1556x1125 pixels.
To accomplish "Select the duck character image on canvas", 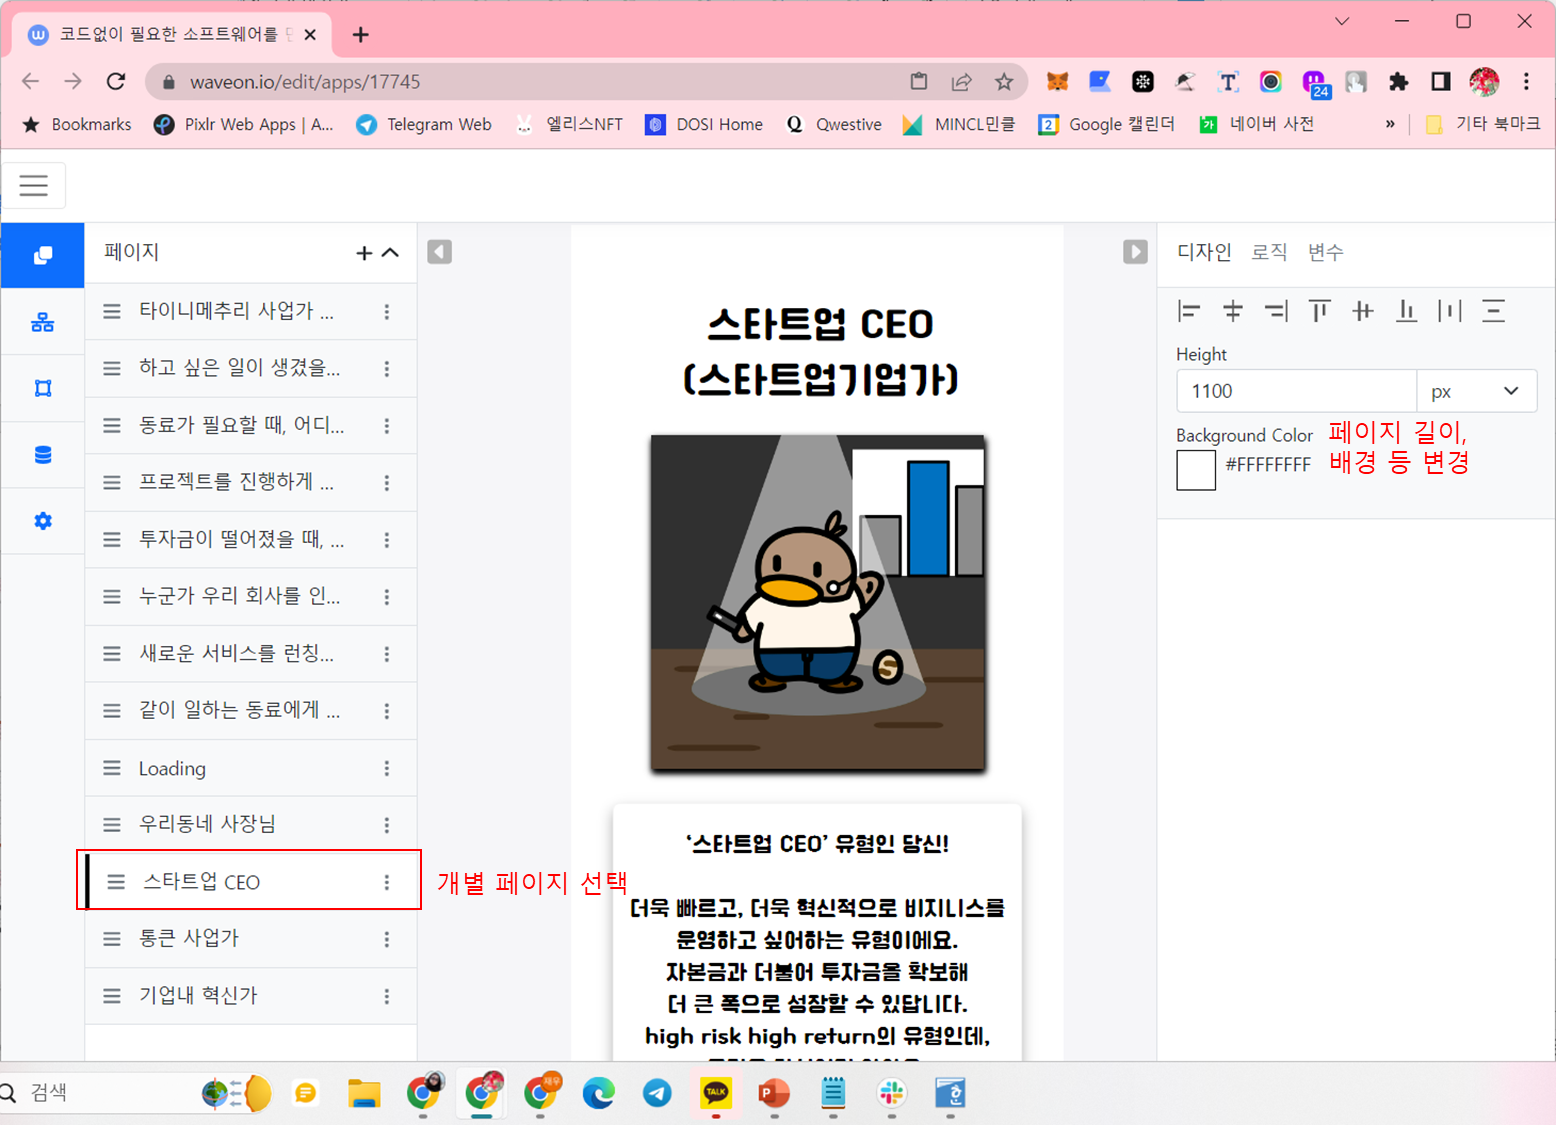I will click(x=818, y=602).
